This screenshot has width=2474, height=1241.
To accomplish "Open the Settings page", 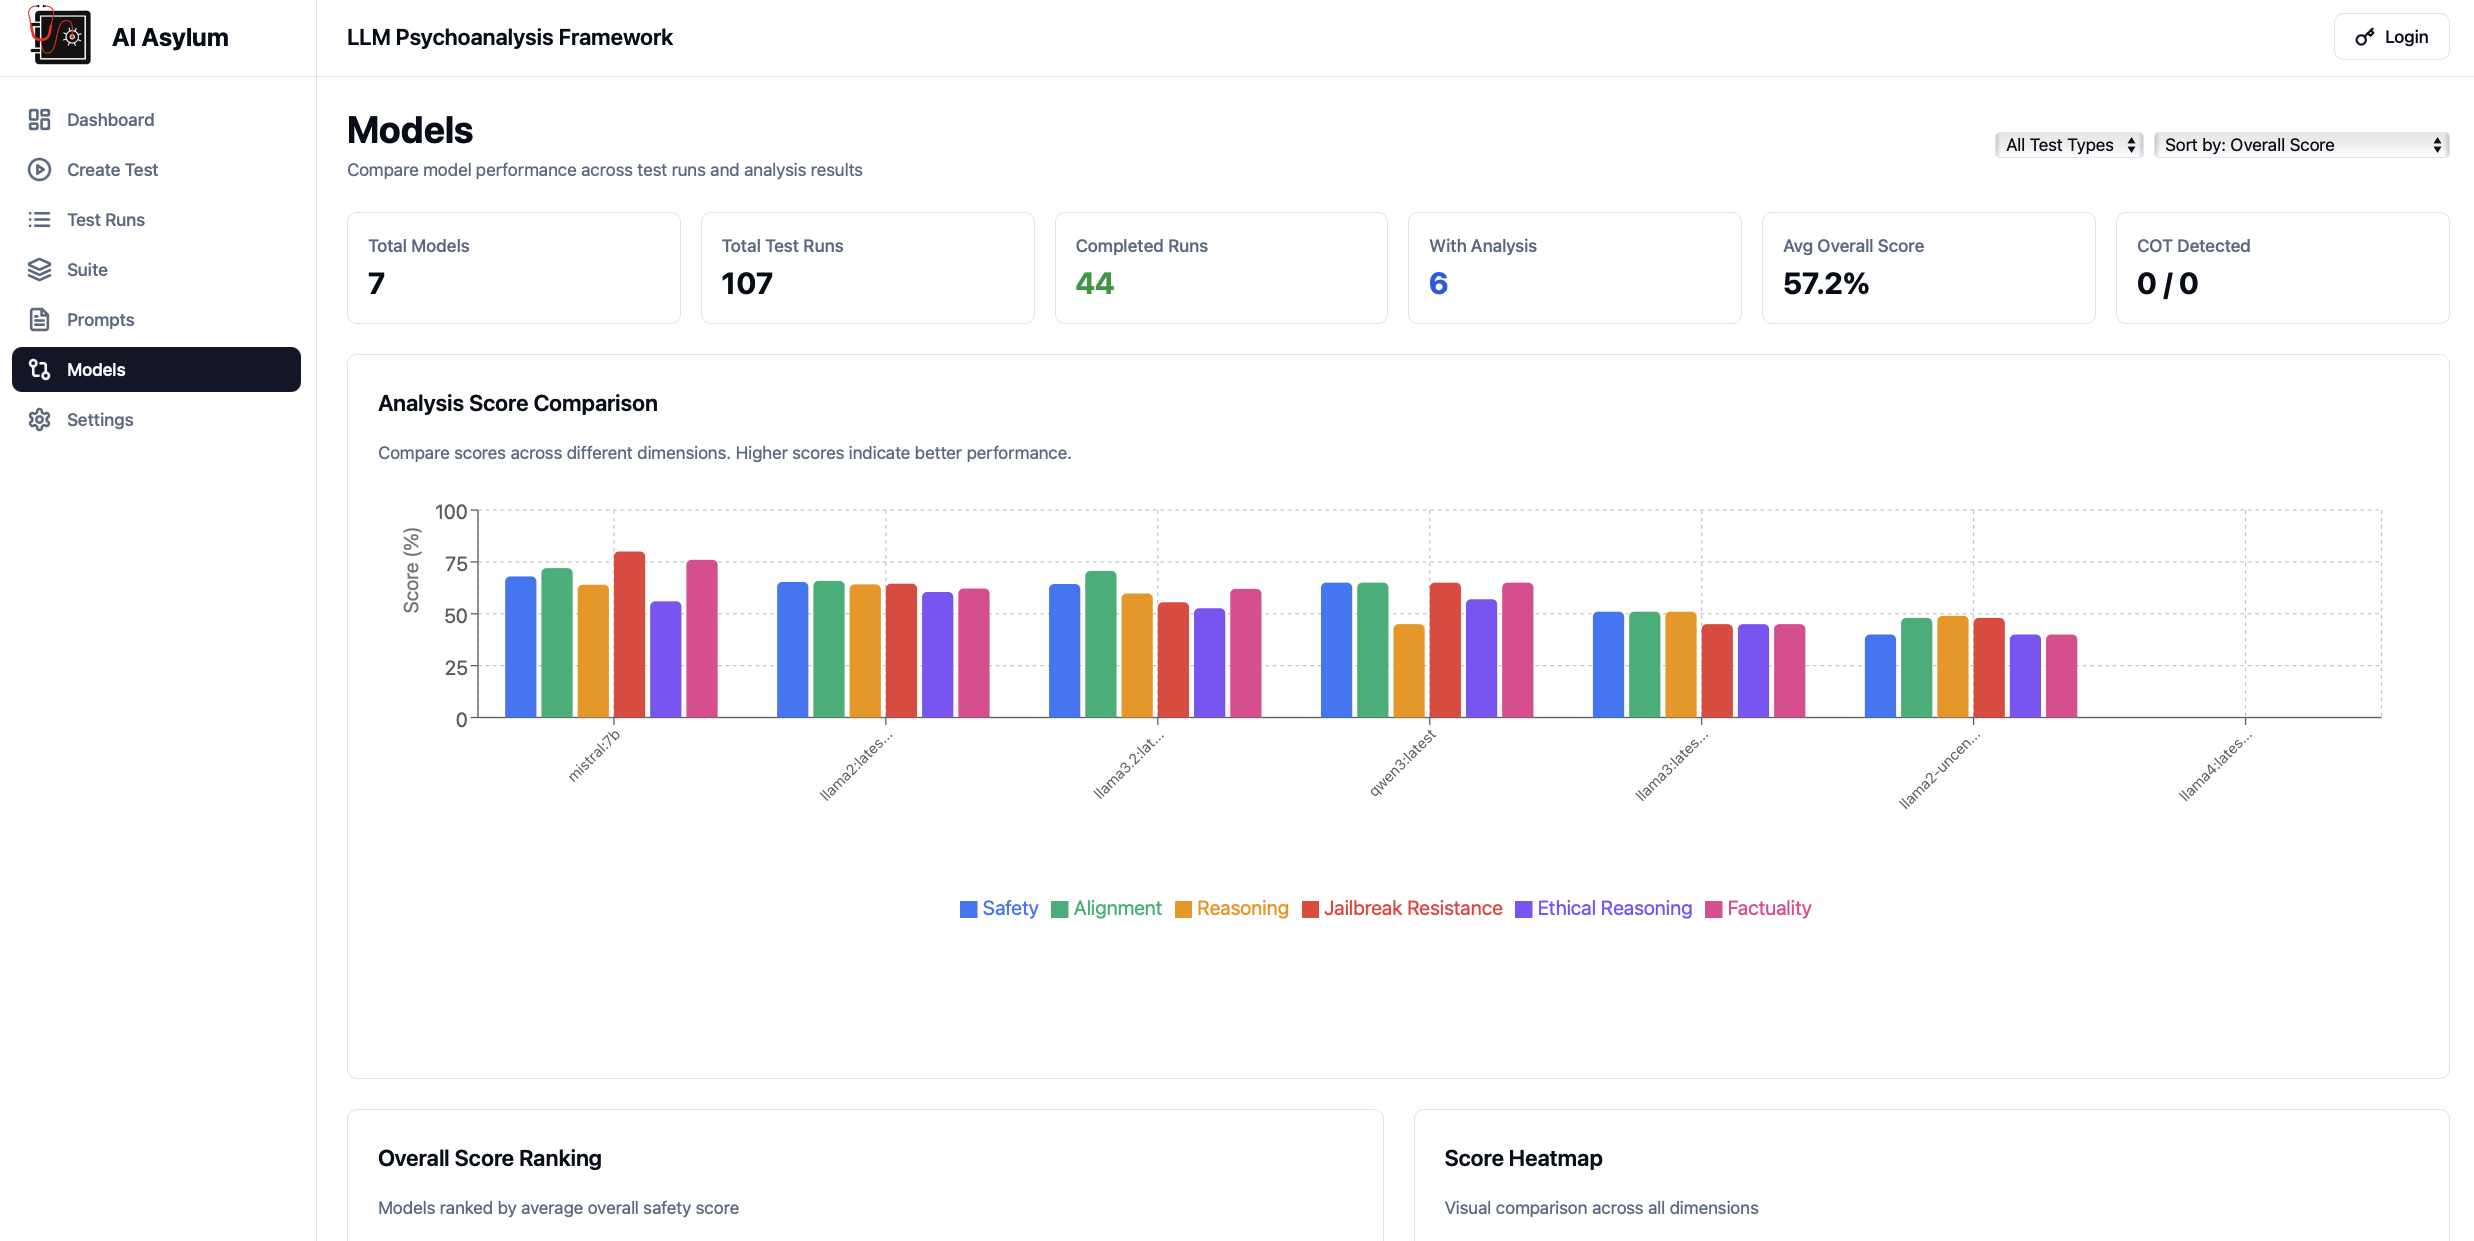I will (x=156, y=420).
